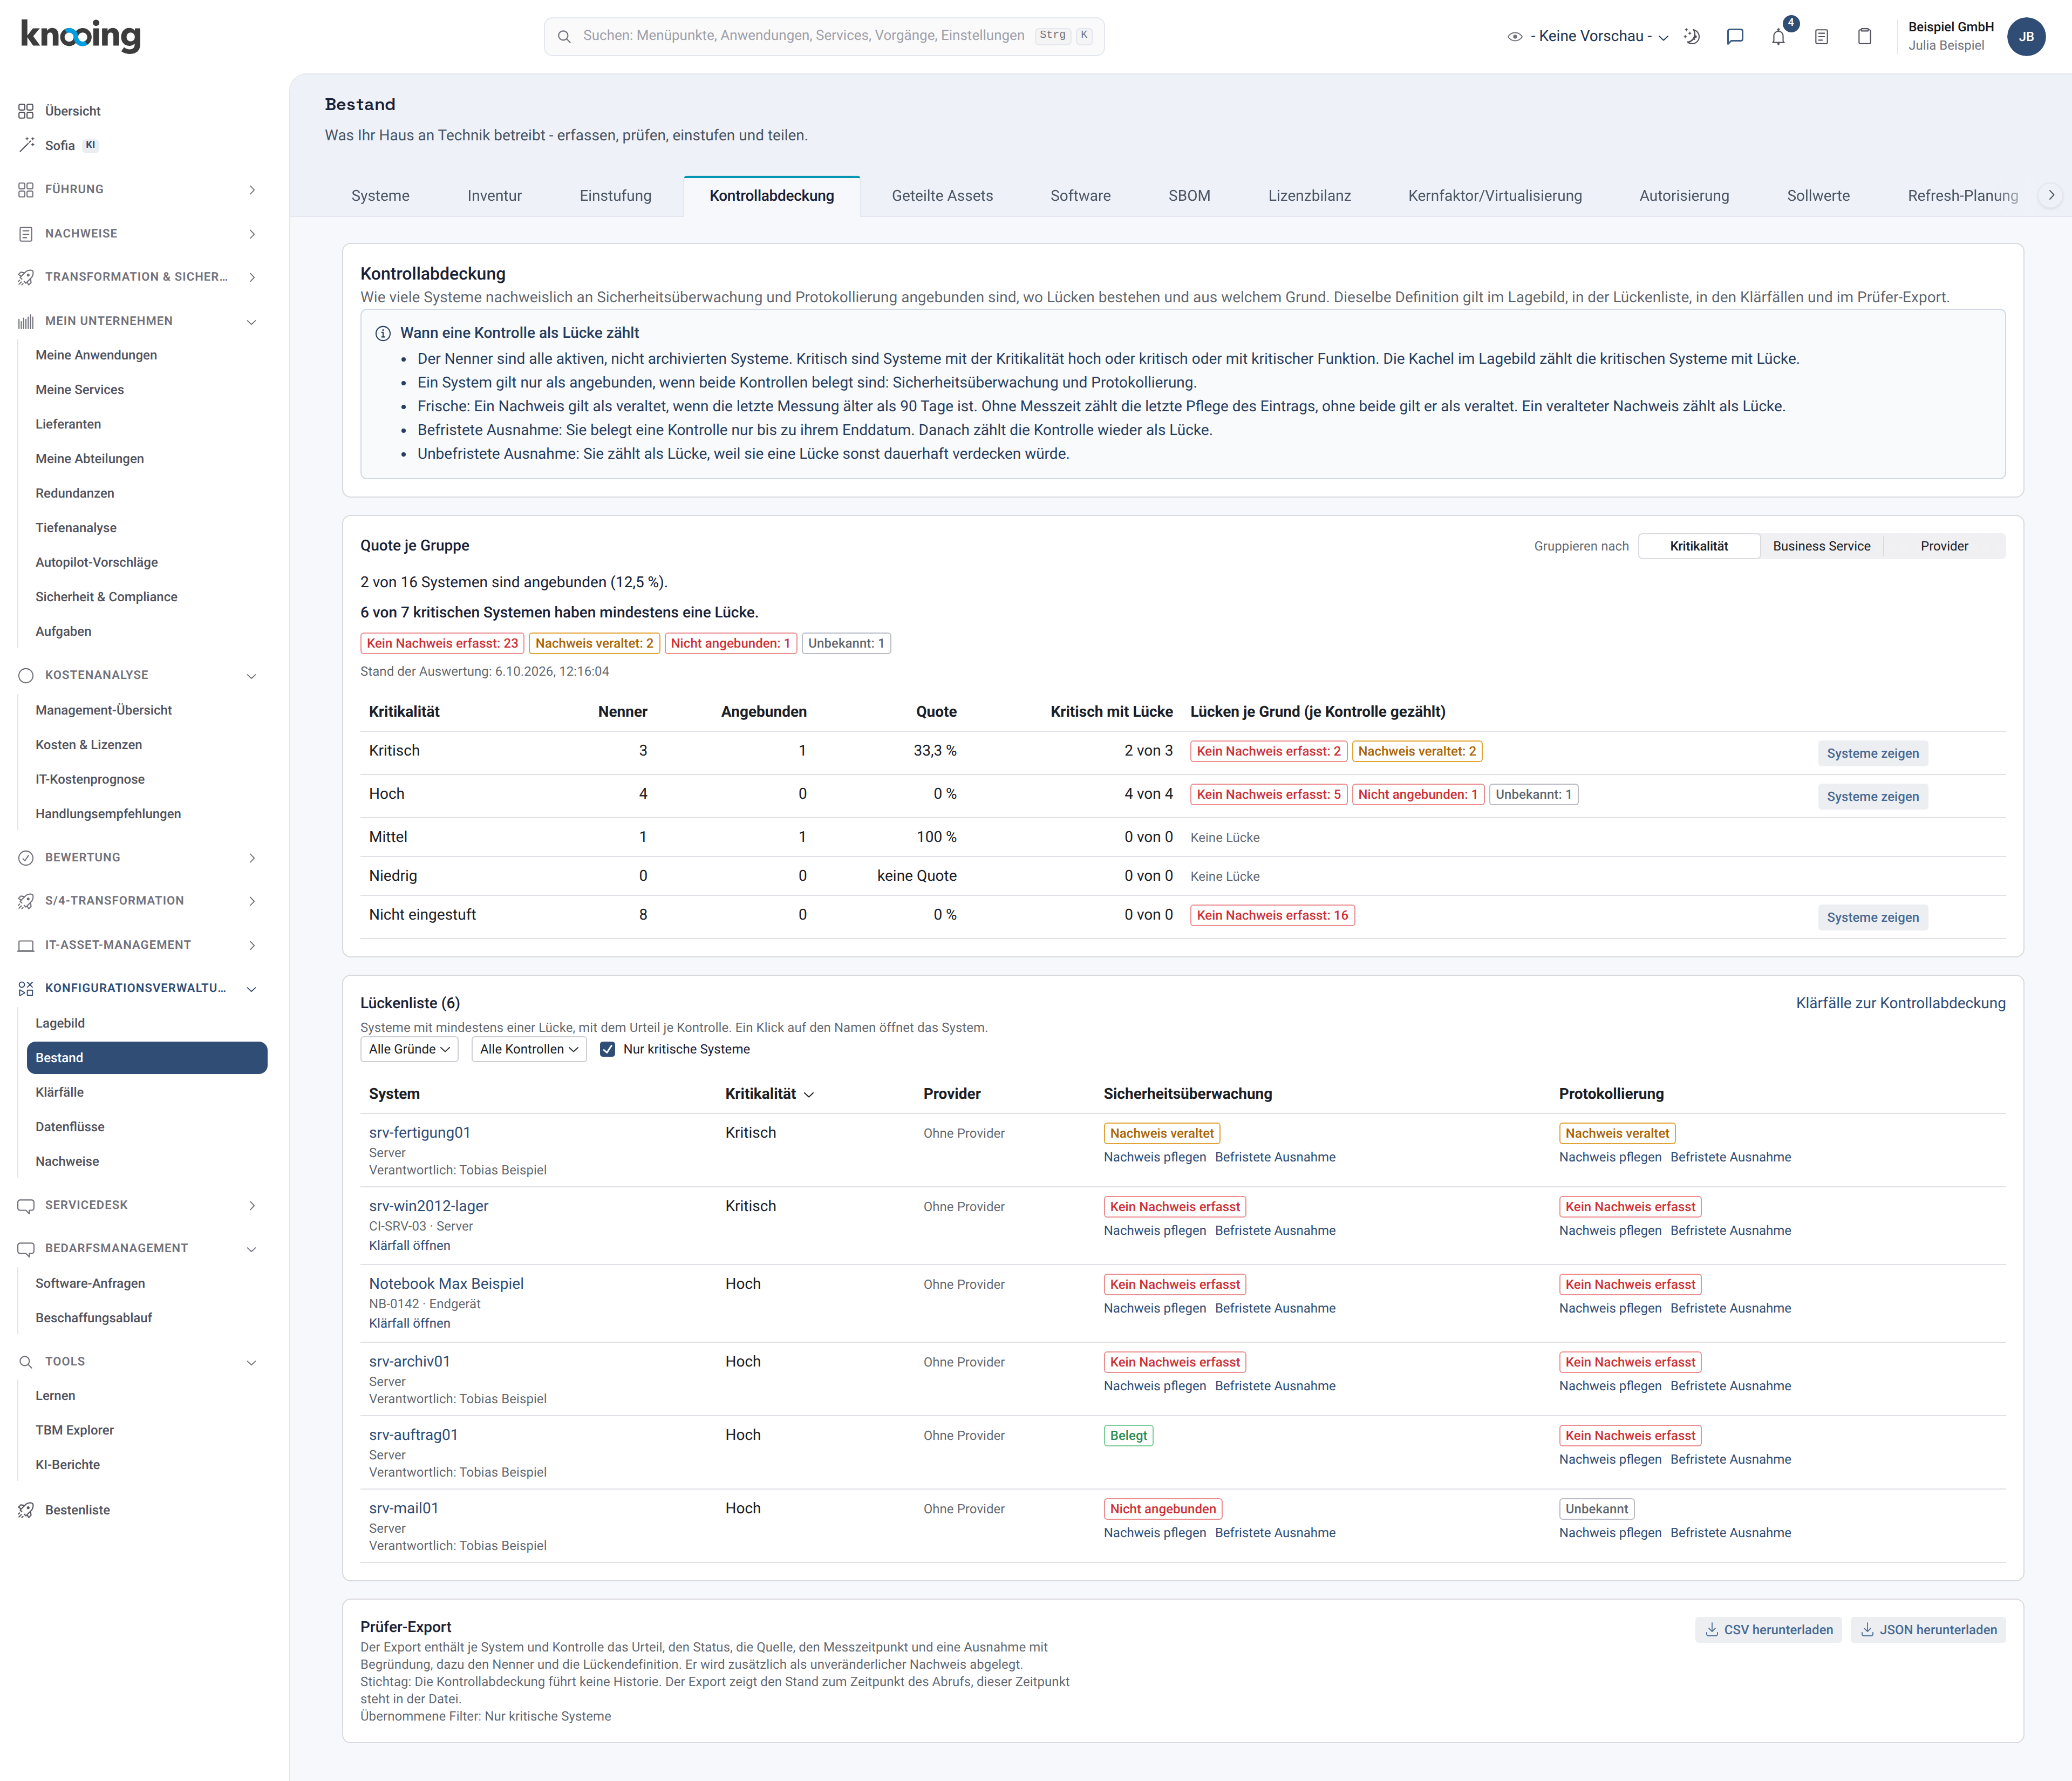Switch to the Lizenzbilanz tab
The height and width of the screenshot is (1781, 2072).
tap(1309, 196)
